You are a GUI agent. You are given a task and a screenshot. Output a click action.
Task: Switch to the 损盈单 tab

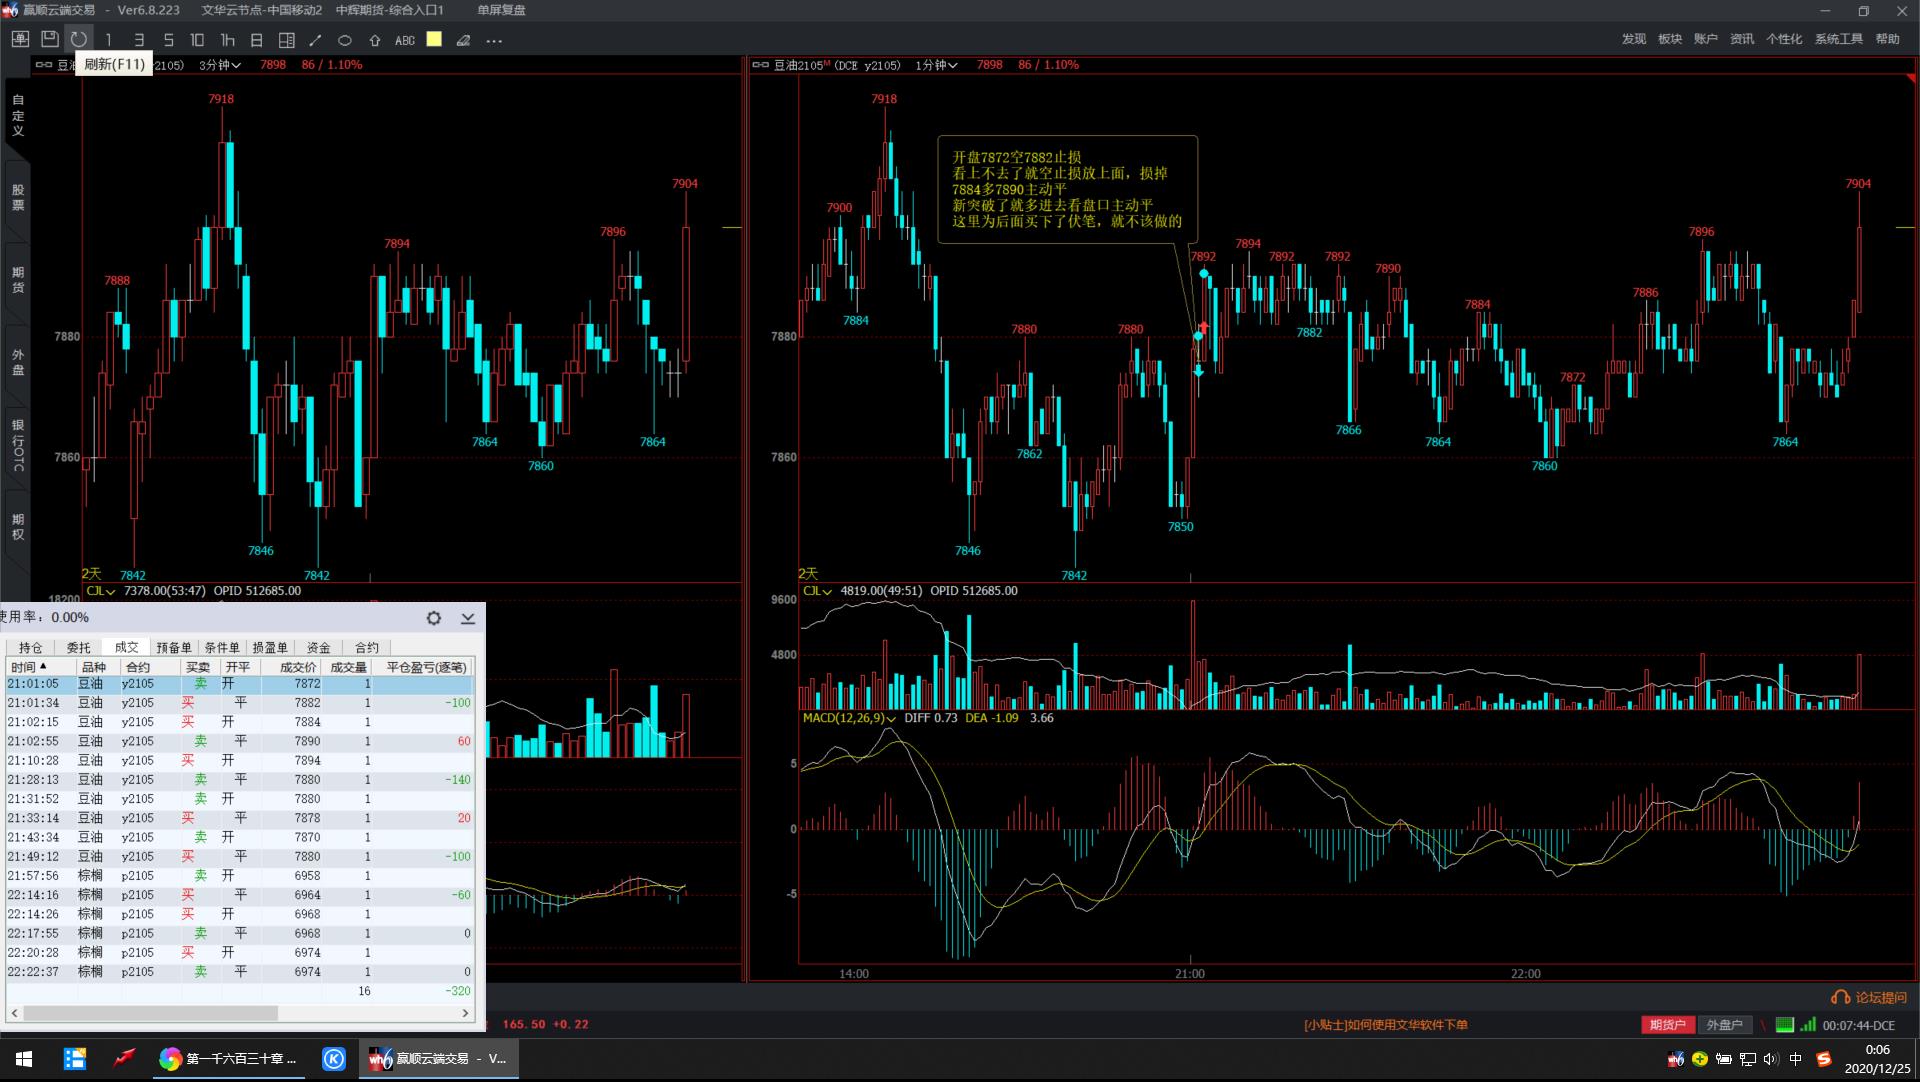coord(270,648)
